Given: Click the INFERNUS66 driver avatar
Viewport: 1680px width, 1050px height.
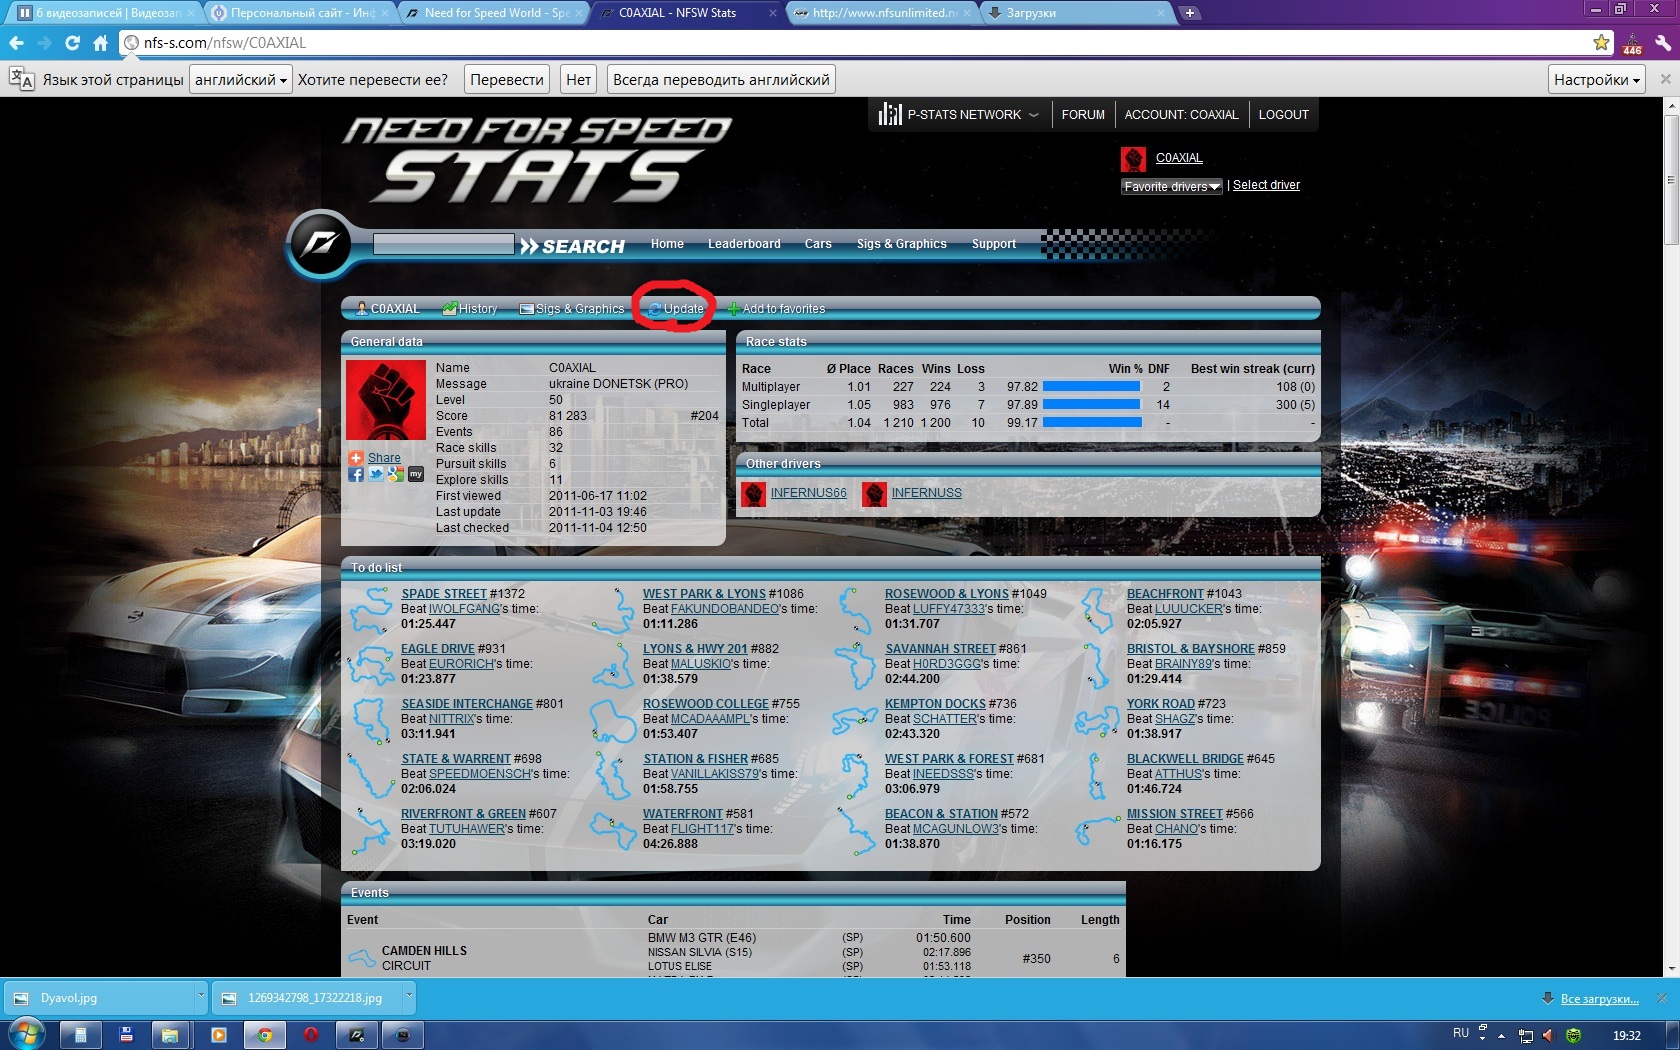Looking at the screenshot, I should [x=754, y=493].
